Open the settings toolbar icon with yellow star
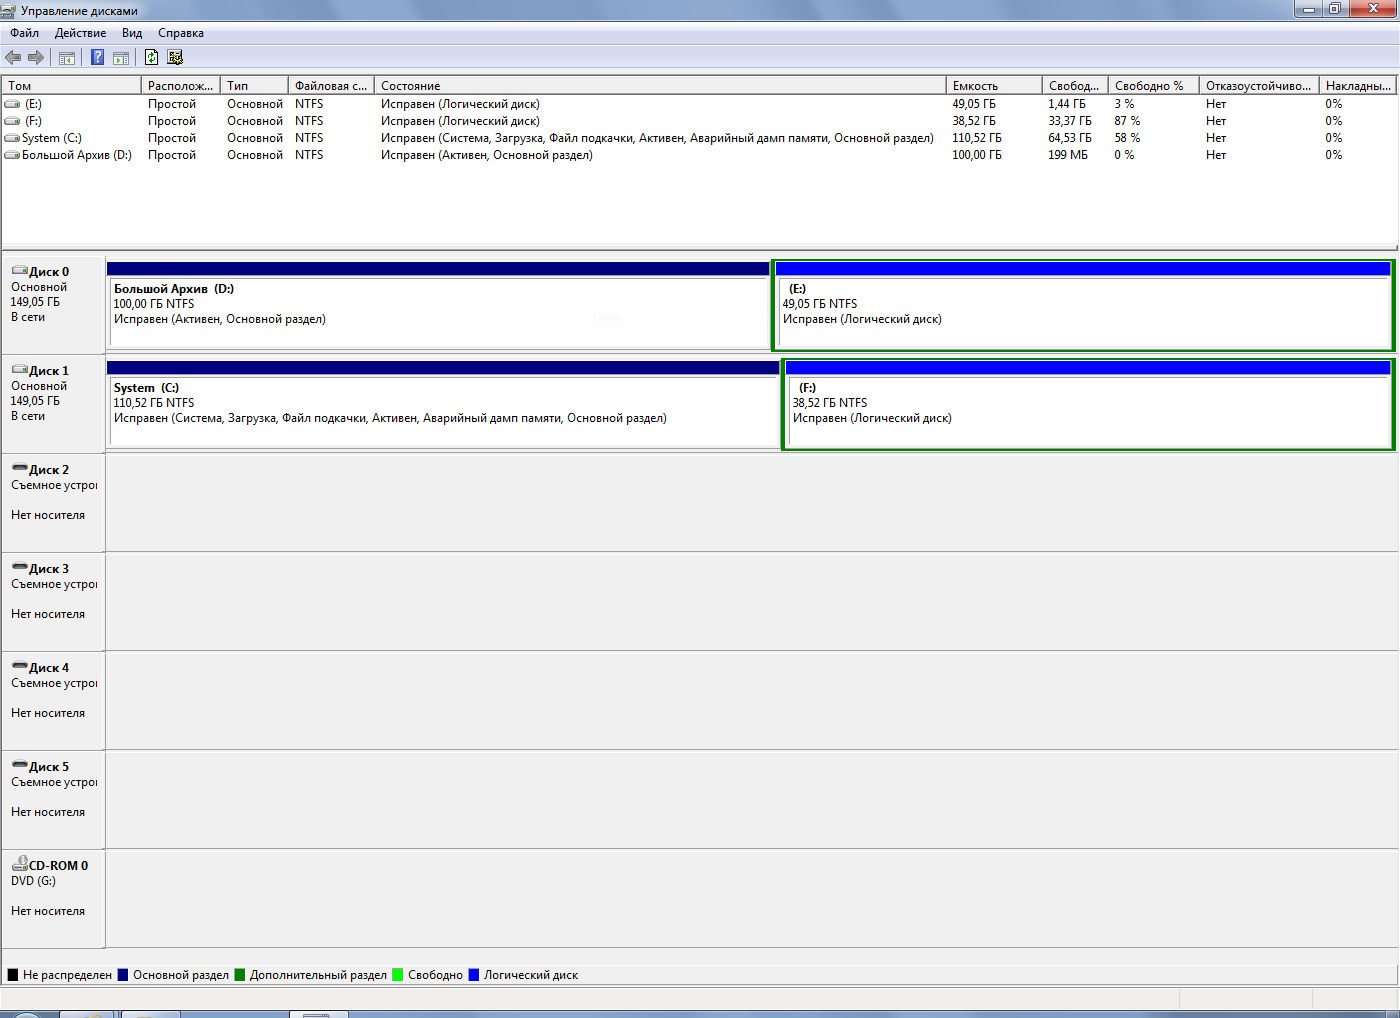Viewport: 1400px width, 1018px height. tap(175, 58)
